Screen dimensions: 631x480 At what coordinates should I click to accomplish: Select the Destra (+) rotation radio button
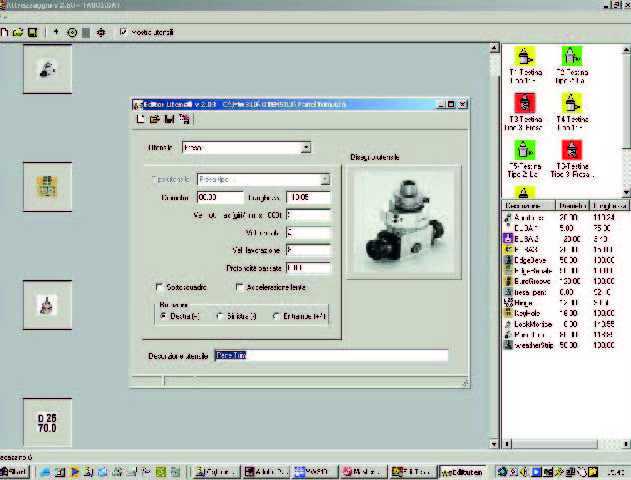[163, 316]
